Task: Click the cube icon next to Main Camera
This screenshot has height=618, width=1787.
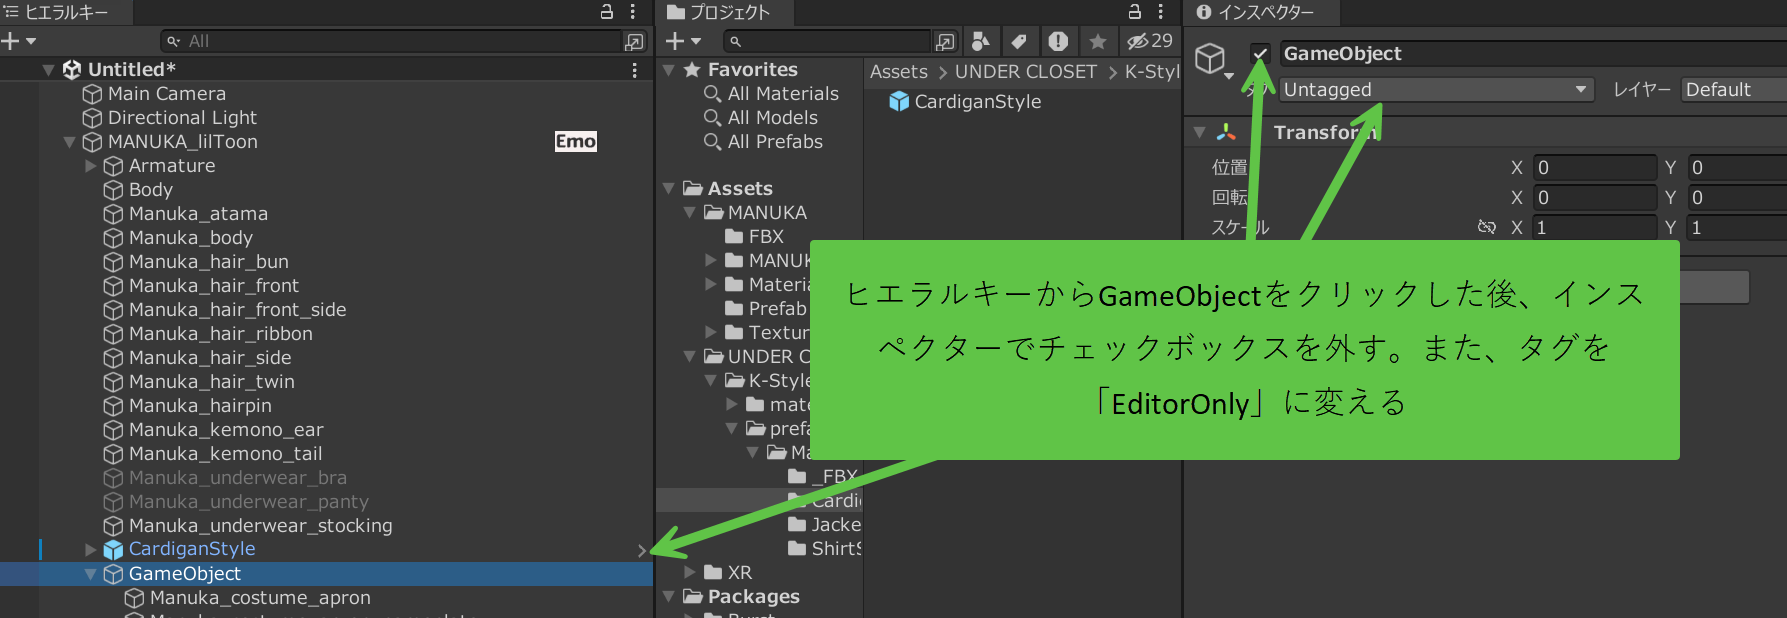Action: 92,94
